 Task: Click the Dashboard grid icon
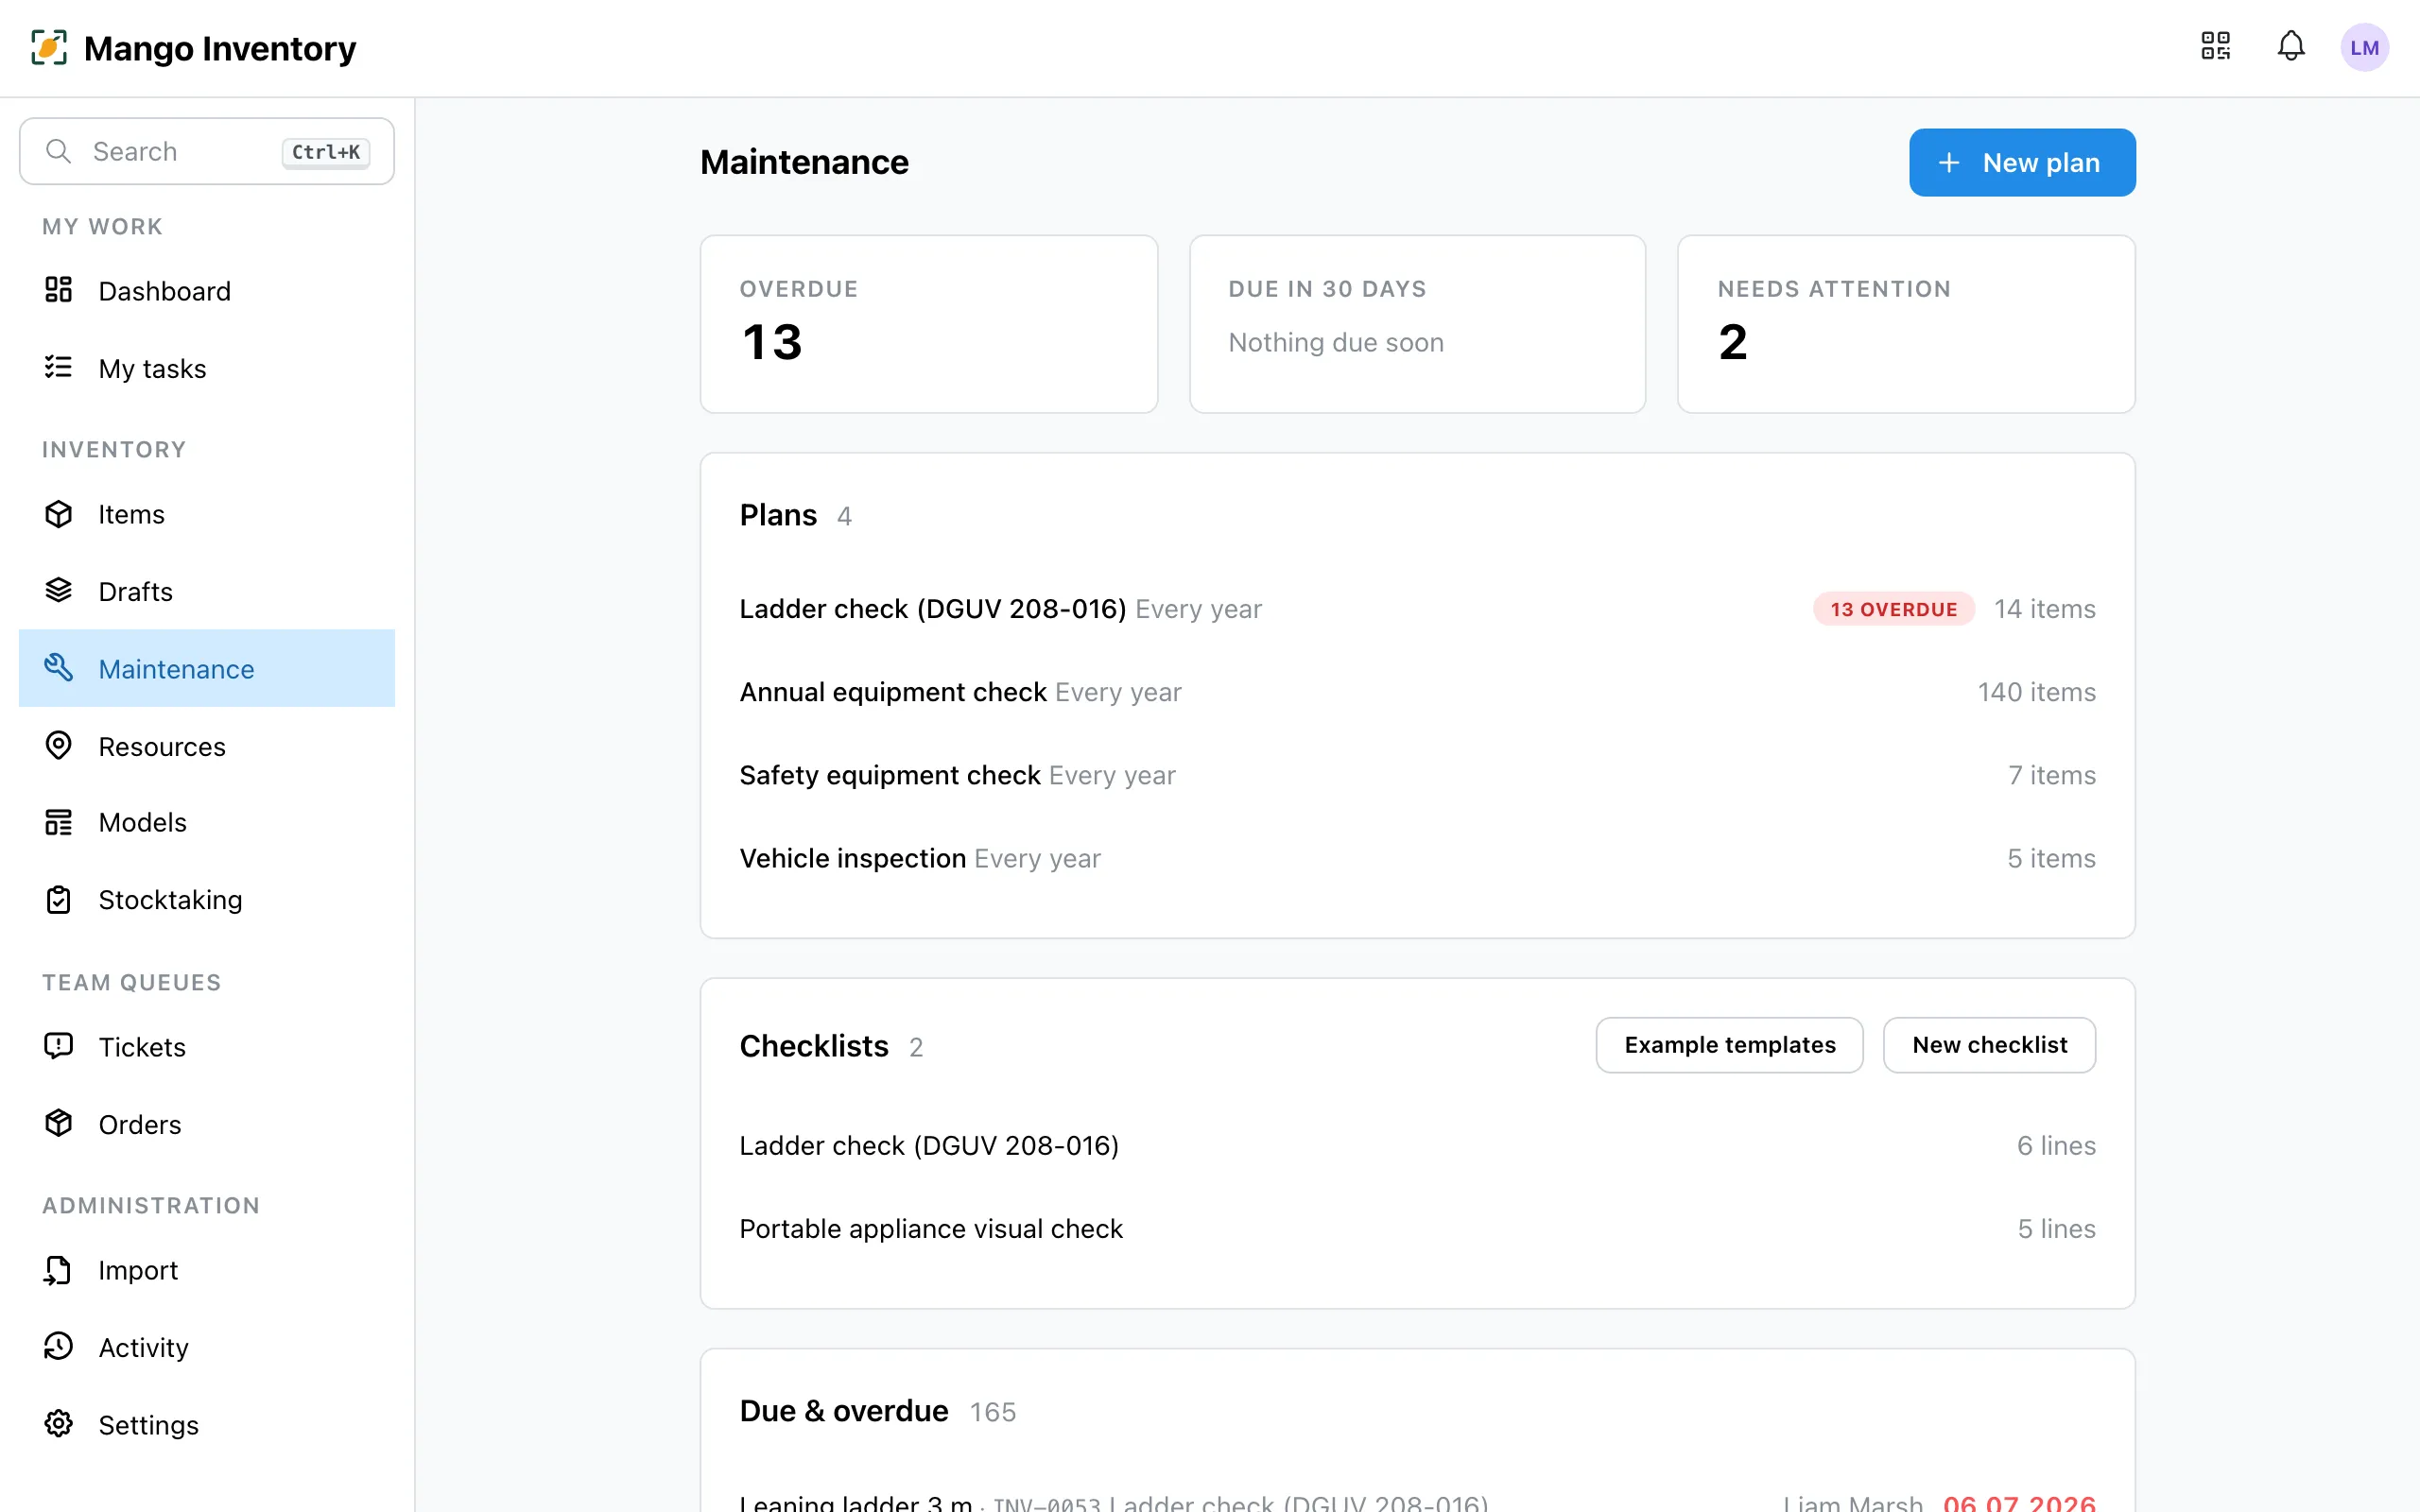(59, 290)
